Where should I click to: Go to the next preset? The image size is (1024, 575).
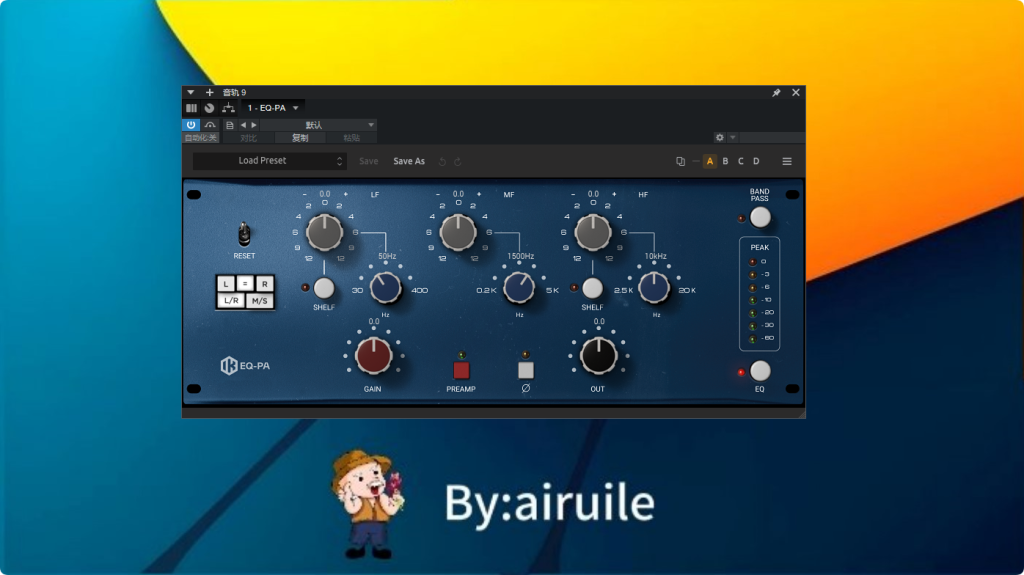[254, 125]
